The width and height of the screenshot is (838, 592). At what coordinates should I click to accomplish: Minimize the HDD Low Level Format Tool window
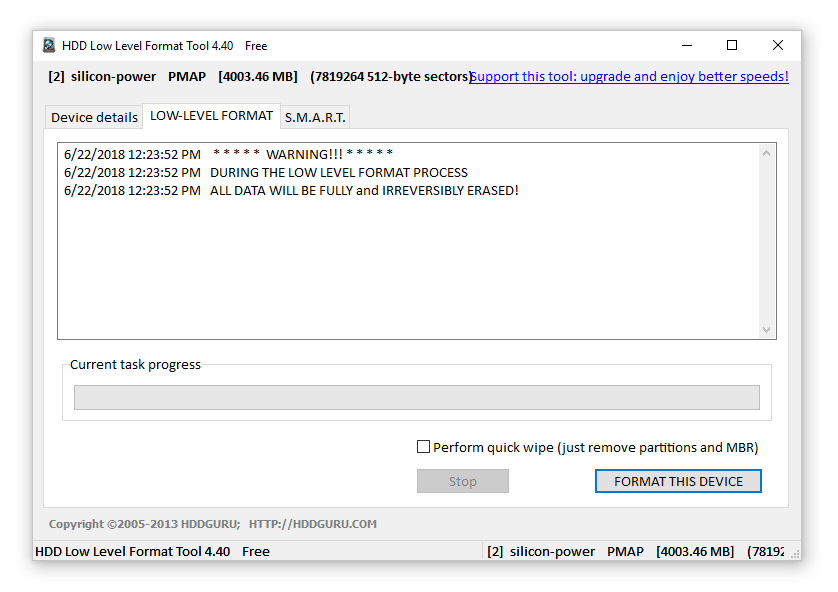[x=687, y=45]
